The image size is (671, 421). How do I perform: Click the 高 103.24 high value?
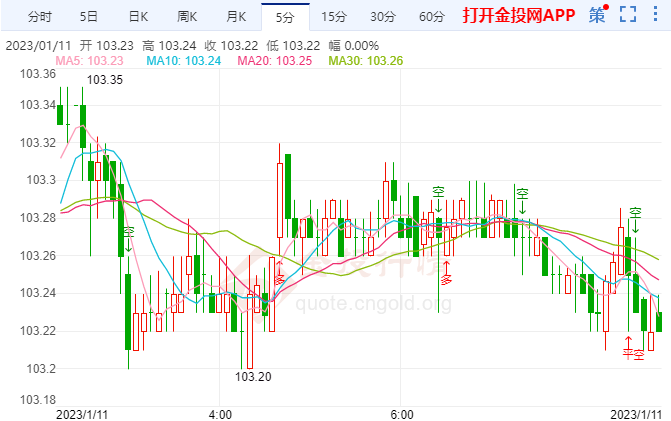pyautogui.click(x=169, y=45)
